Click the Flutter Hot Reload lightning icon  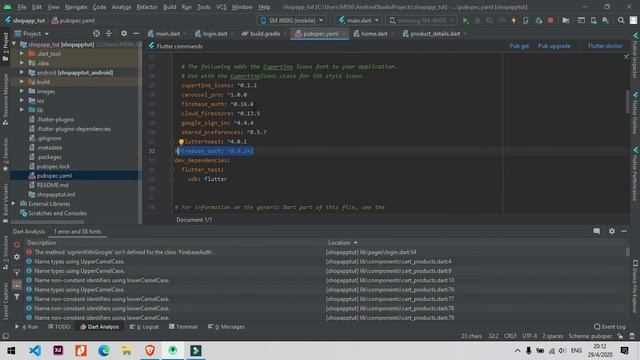pyautogui.click(x=513, y=20)
